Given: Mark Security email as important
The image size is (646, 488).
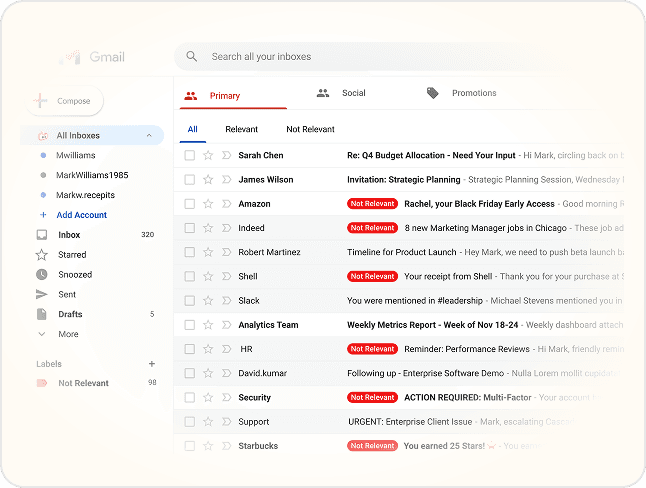Looking at the screenshot, I should [x=227, y=398].
